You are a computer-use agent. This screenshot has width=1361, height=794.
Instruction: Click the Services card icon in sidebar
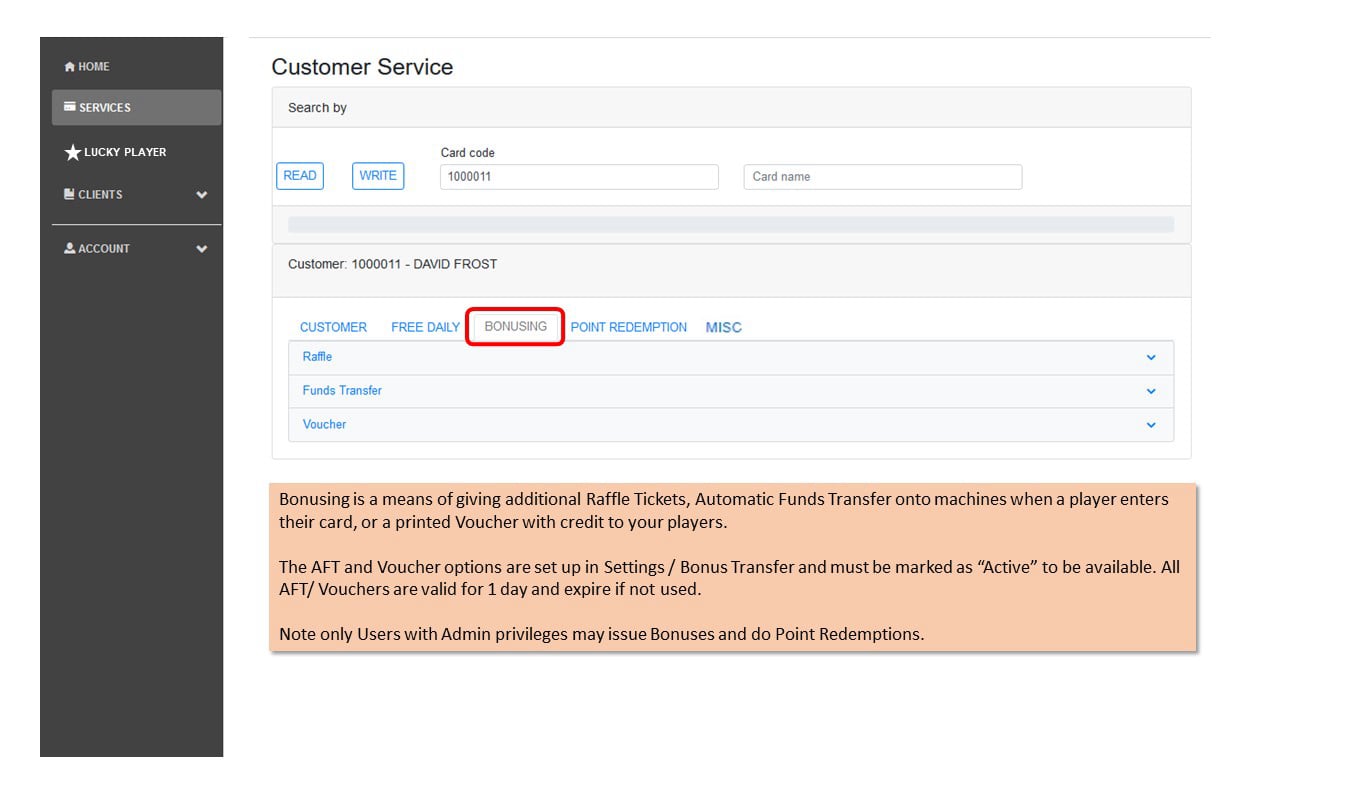tap(69, 107)
